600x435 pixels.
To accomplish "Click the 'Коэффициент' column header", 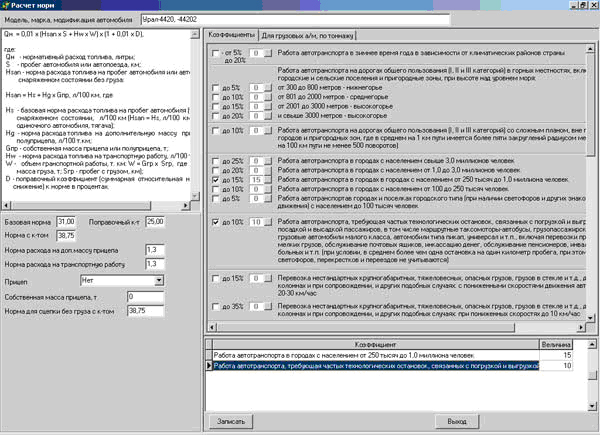I will [376, 344].
